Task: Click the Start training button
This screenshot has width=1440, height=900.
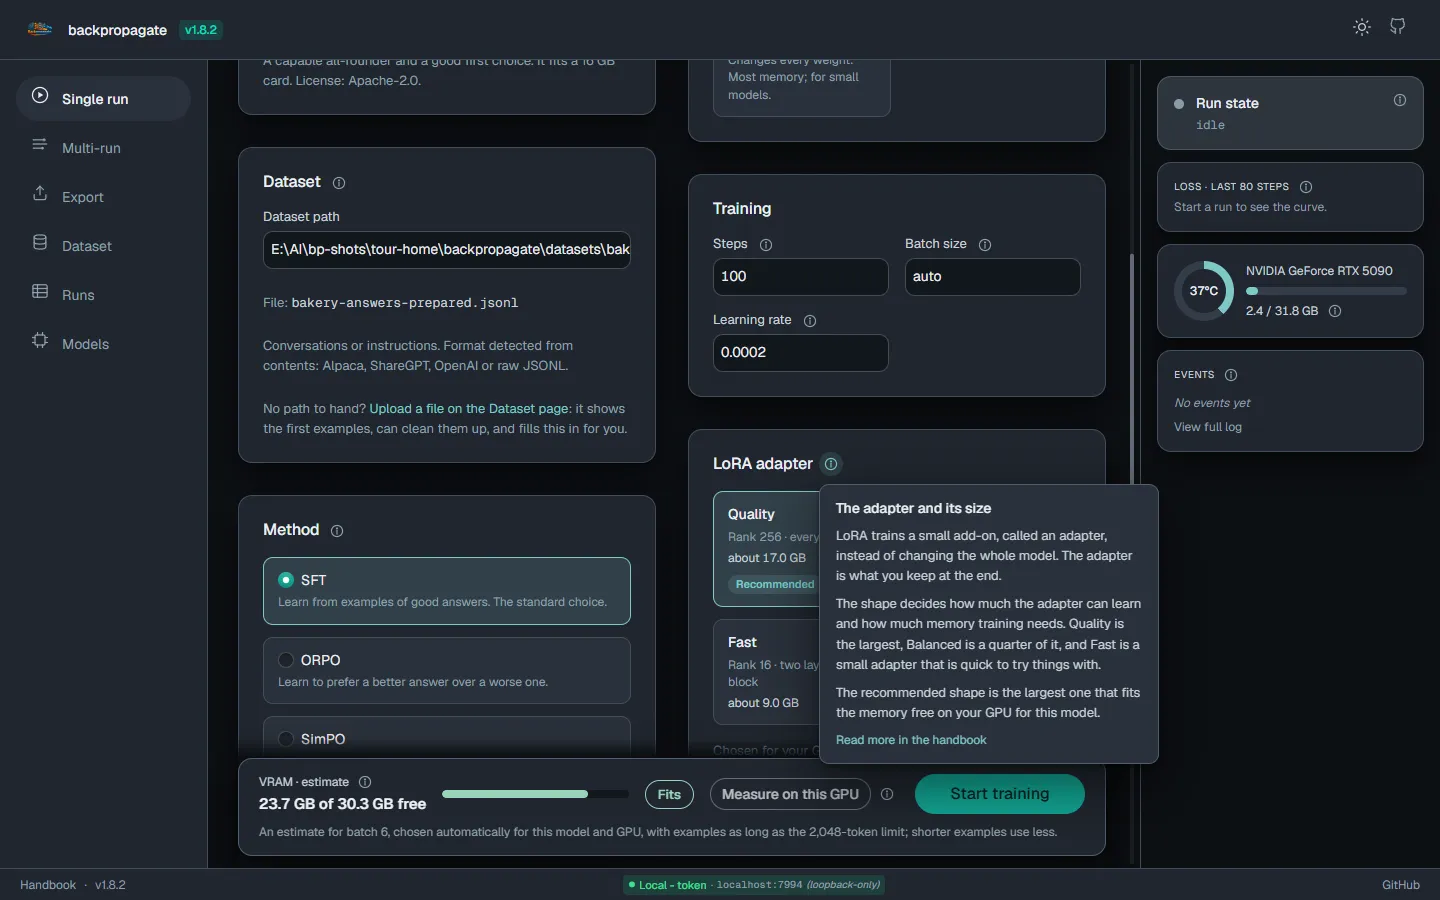Action: 1000,794
